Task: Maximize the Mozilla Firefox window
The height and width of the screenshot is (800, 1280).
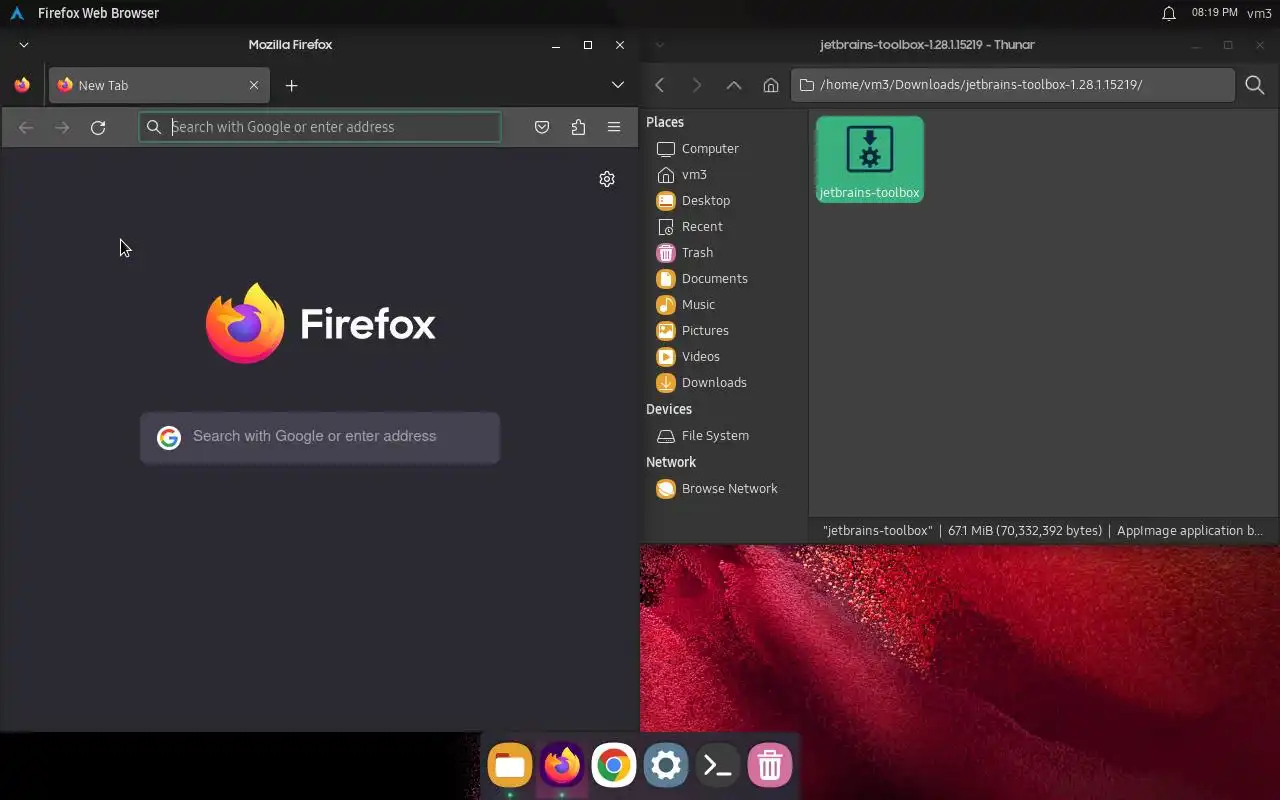Action: [588, 45]
